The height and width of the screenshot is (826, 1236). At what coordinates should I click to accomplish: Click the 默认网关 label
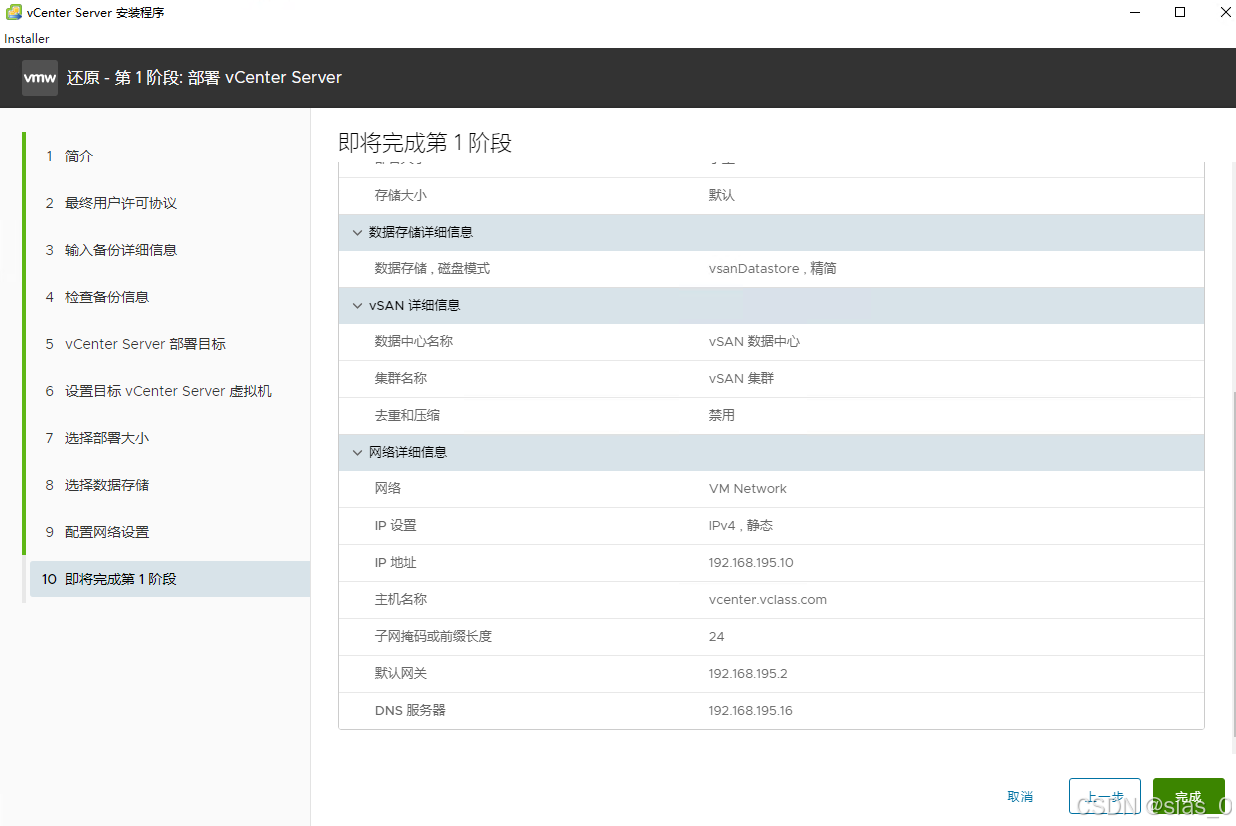click(401, 674)
